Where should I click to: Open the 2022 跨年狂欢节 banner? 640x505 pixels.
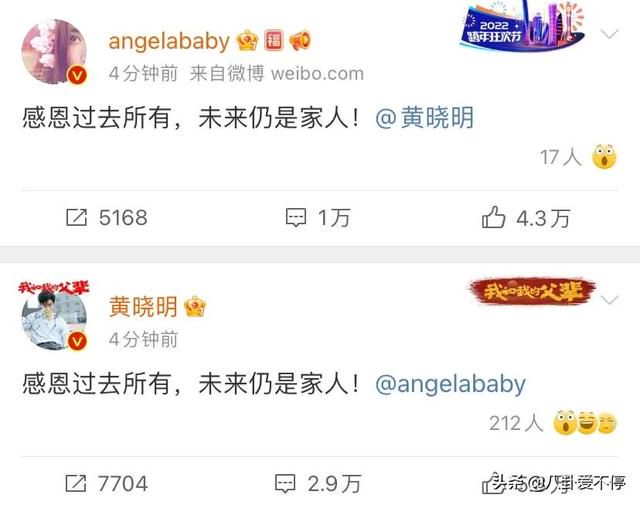(524, 26)
